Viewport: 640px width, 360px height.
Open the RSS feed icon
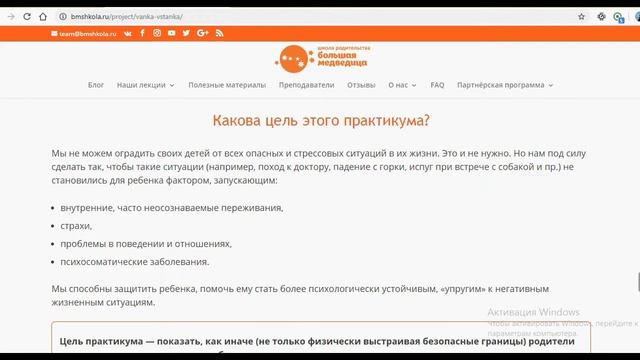pyautogui.click(x=220, y=33)
